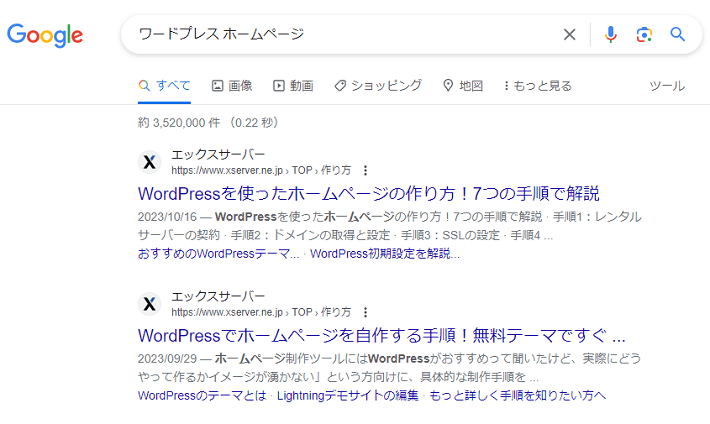Viewport: 710px width, 424px height.
Task: Open the 地図 tab
Action: tap(462, 86)
